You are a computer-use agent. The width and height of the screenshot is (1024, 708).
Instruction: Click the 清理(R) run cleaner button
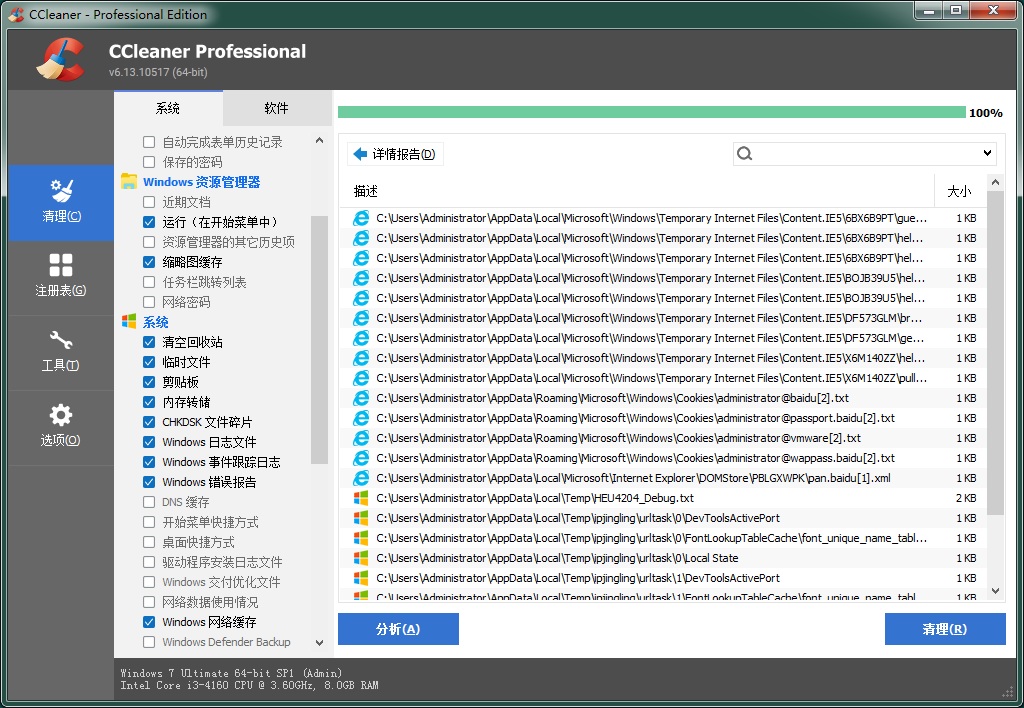pos(945,629)
